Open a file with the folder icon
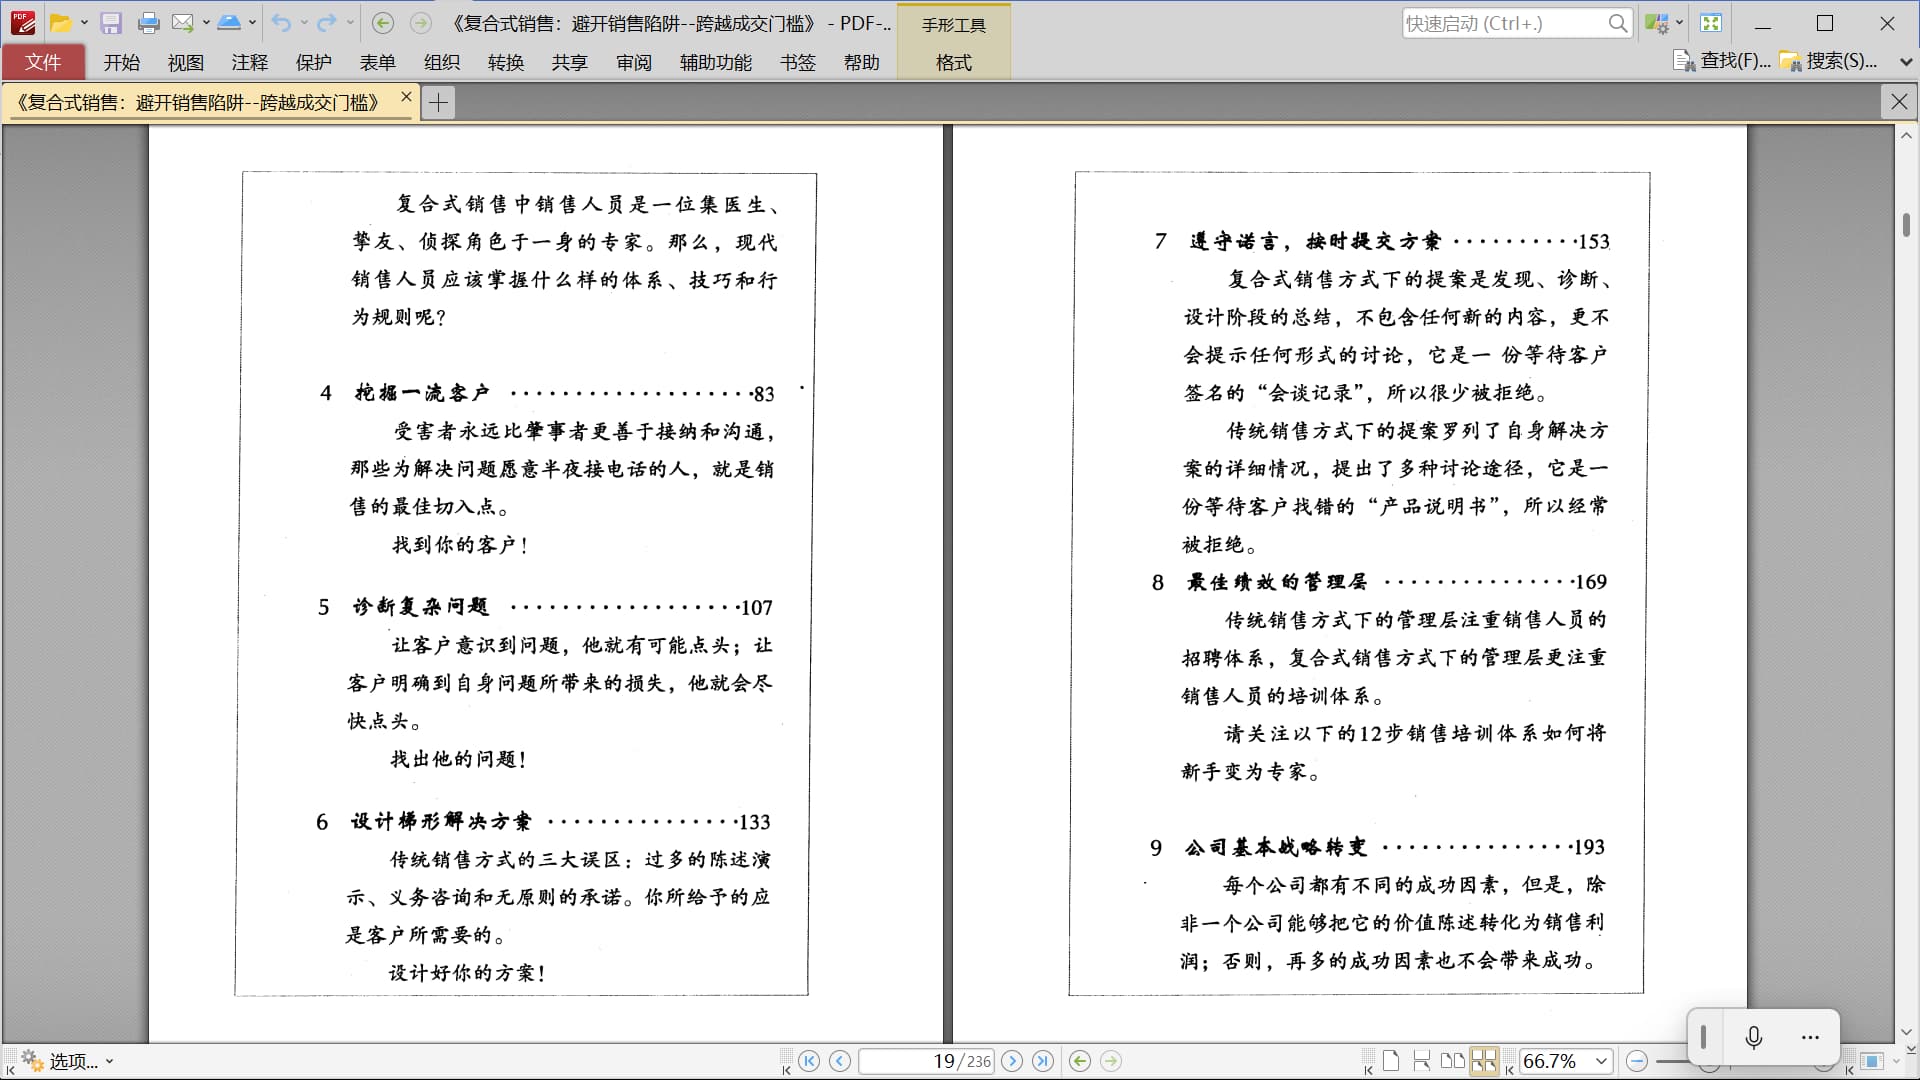1920x1080 pixels. (61, 23)
